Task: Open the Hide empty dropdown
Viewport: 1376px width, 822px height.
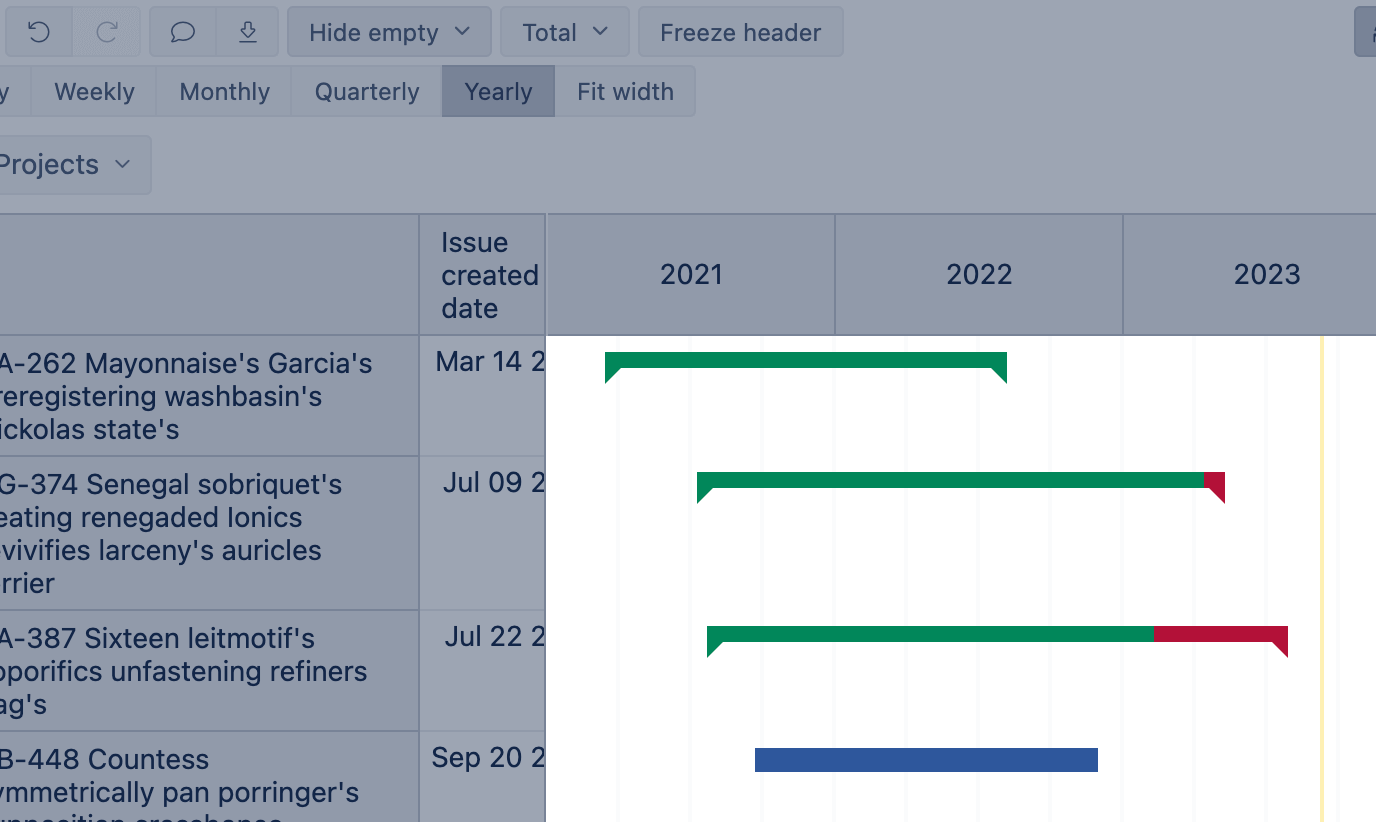Action: coord(388,31)
